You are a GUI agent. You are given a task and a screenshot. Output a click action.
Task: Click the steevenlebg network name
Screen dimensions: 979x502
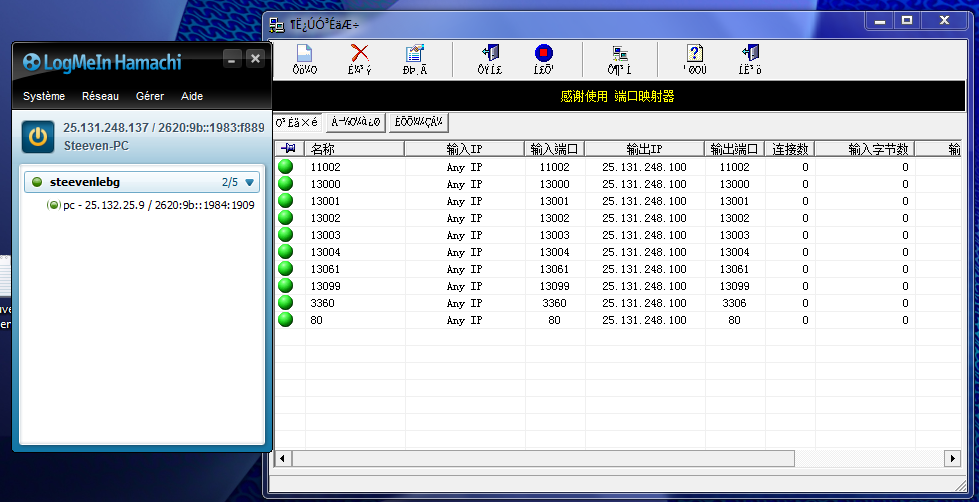(x=85, y=182)
